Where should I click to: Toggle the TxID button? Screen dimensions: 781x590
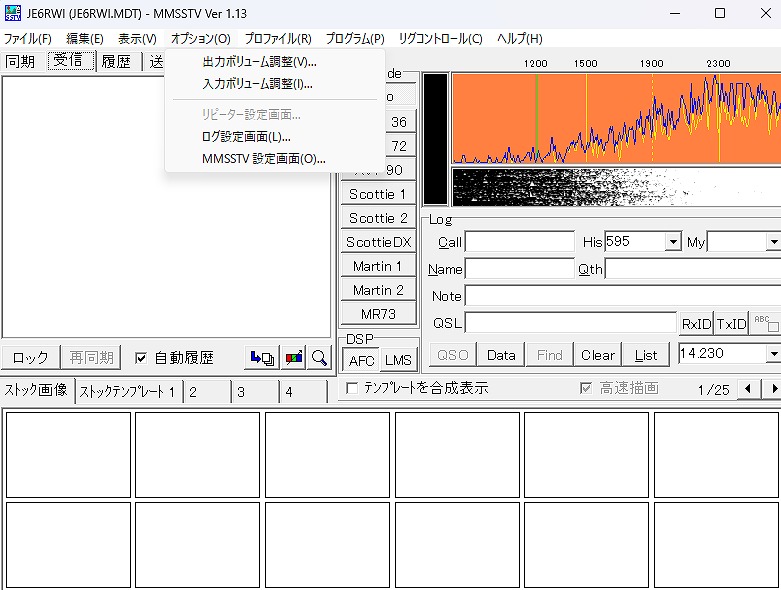[x=731, y=323]
